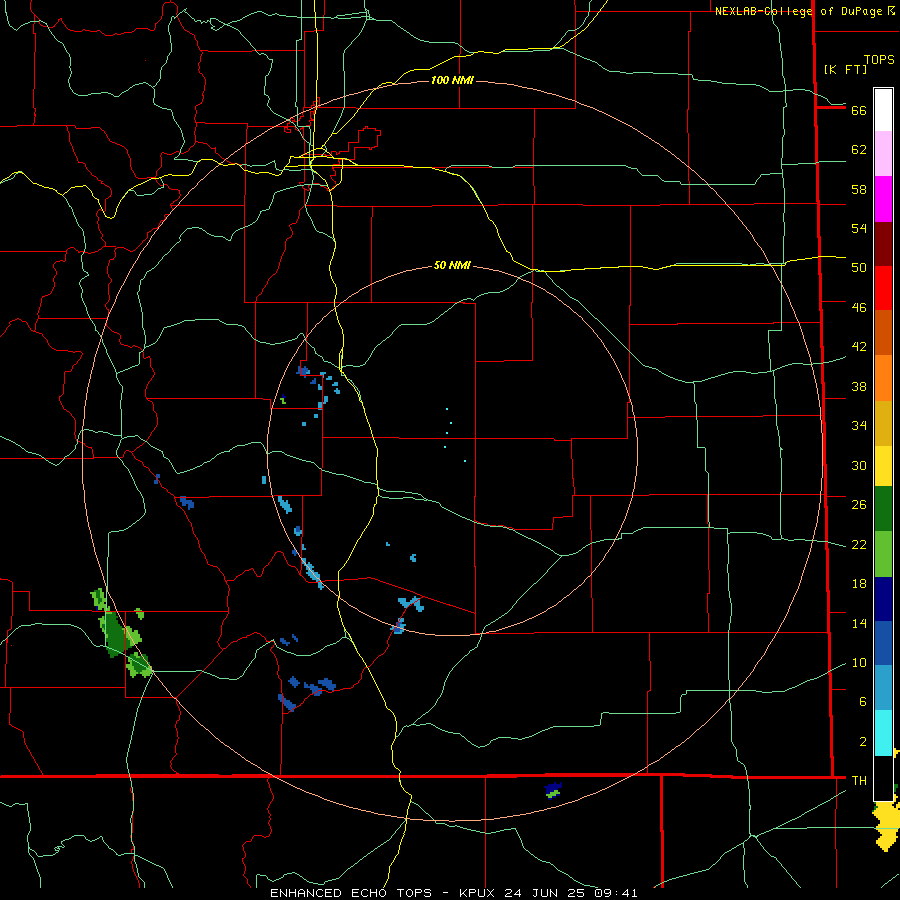The image size is (900, 900).
Task: Select the 26 legend value
Action: click(859, 505)
